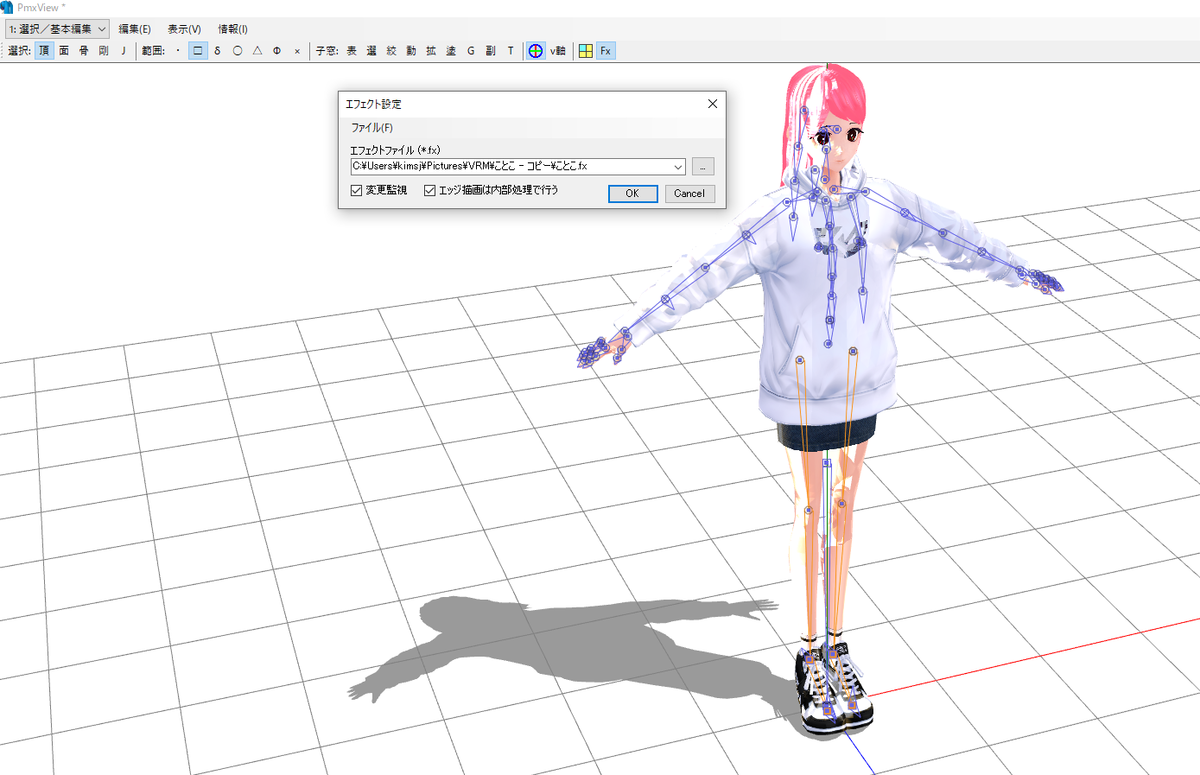Viewport: 1200px width, 775px height.
Task: Toggle the v軸 toolbar button
Action: pos(558,50)
